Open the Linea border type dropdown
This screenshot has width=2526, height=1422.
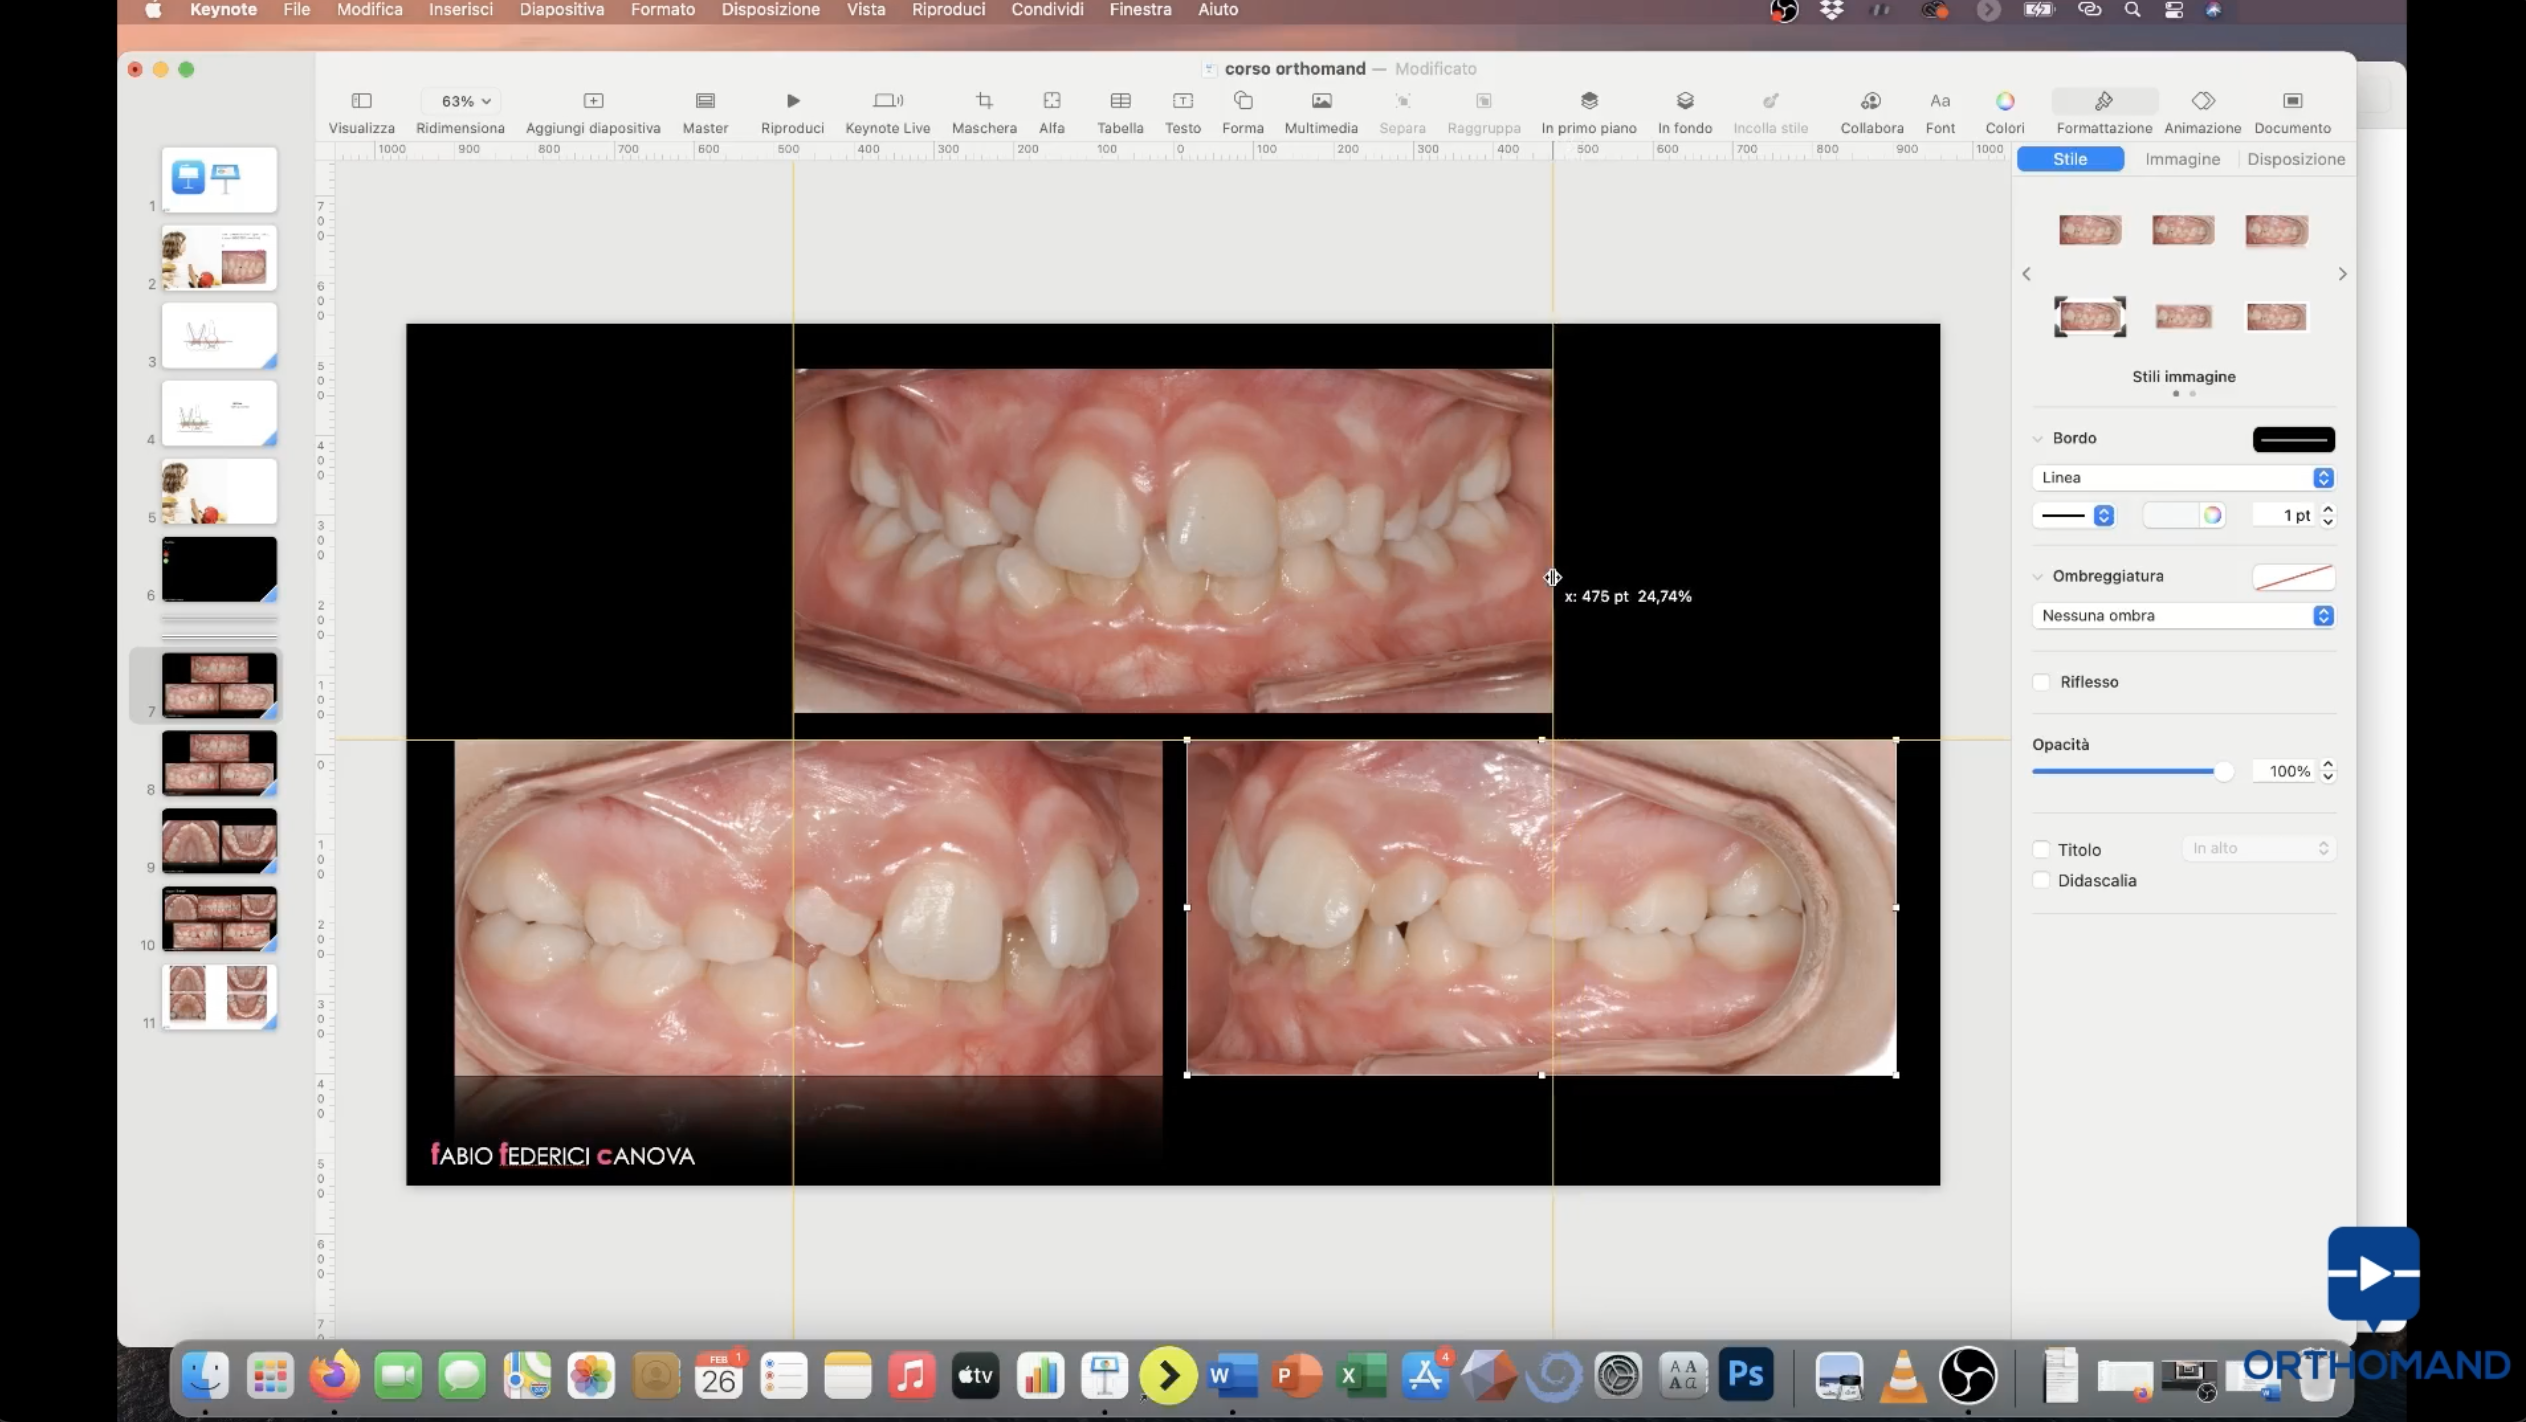2183,478
